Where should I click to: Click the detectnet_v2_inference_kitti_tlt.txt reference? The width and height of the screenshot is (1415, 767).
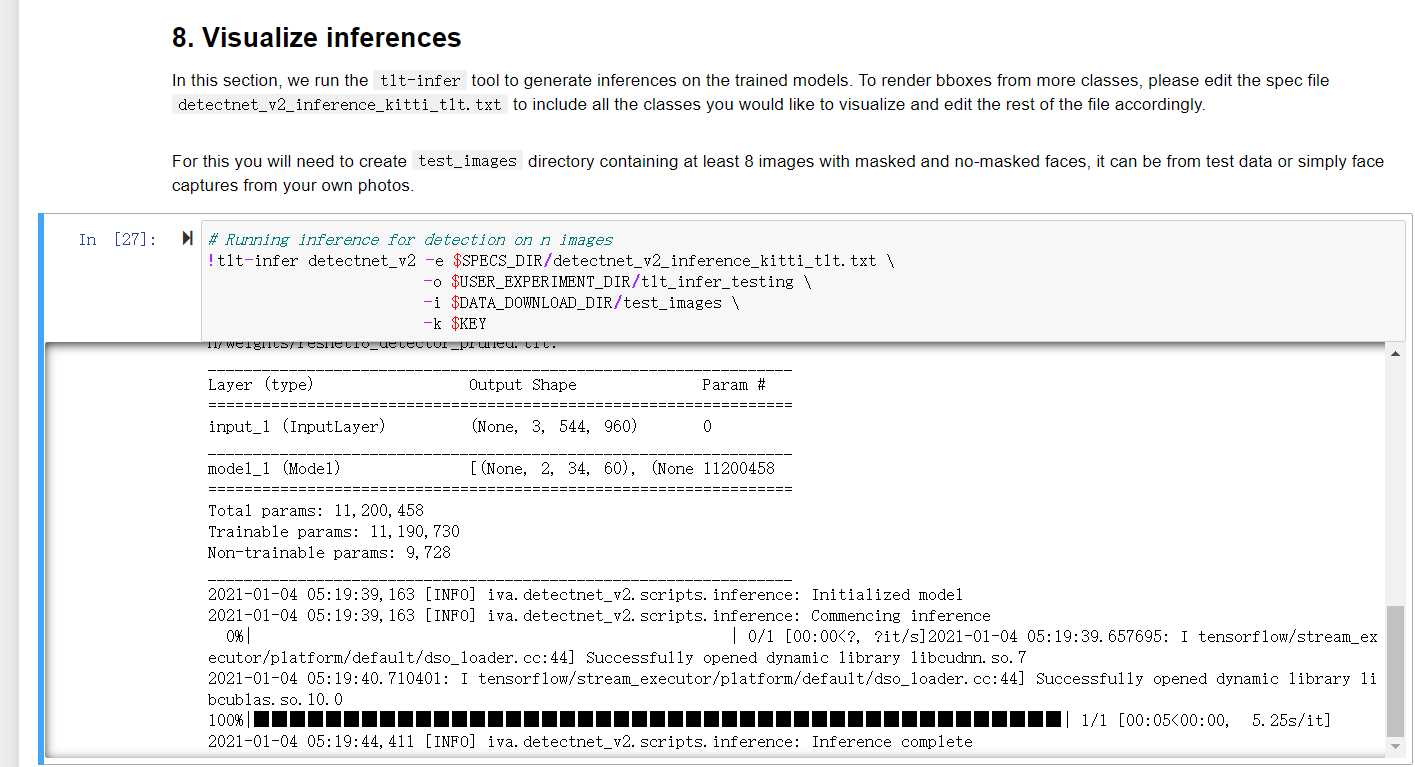341,104
